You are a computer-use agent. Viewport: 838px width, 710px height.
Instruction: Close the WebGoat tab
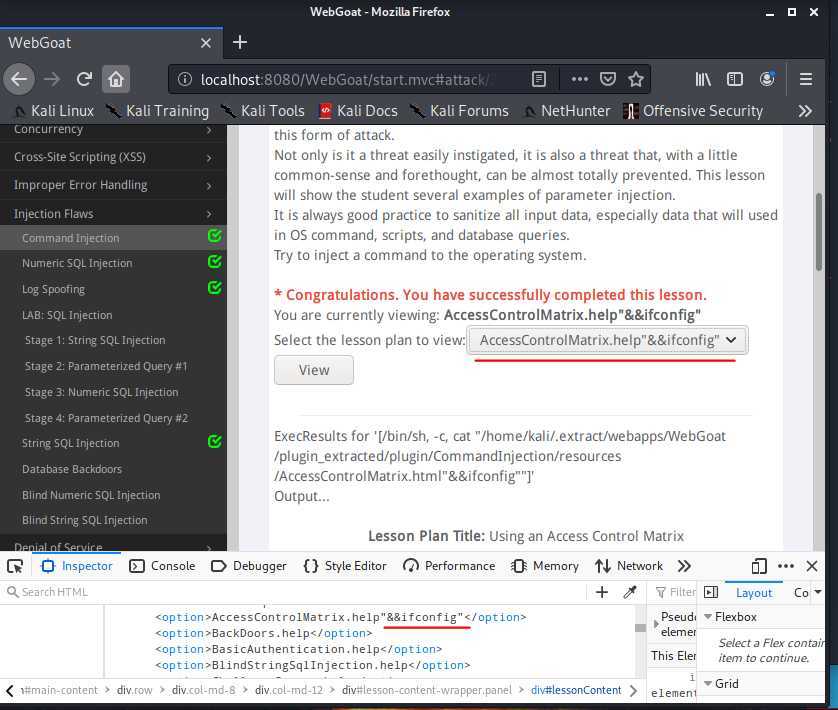[206, 43]
